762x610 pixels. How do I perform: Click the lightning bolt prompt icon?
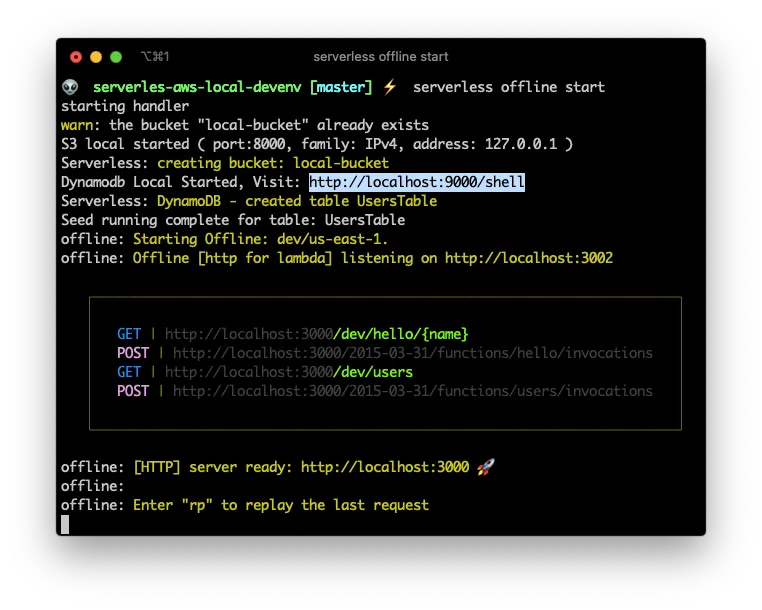(x=390, y=87)
